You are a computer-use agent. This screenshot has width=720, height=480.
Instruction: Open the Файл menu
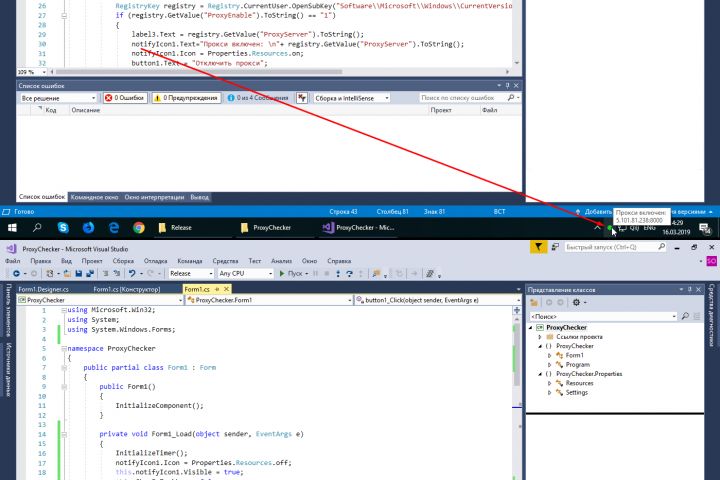click(13, 261)
